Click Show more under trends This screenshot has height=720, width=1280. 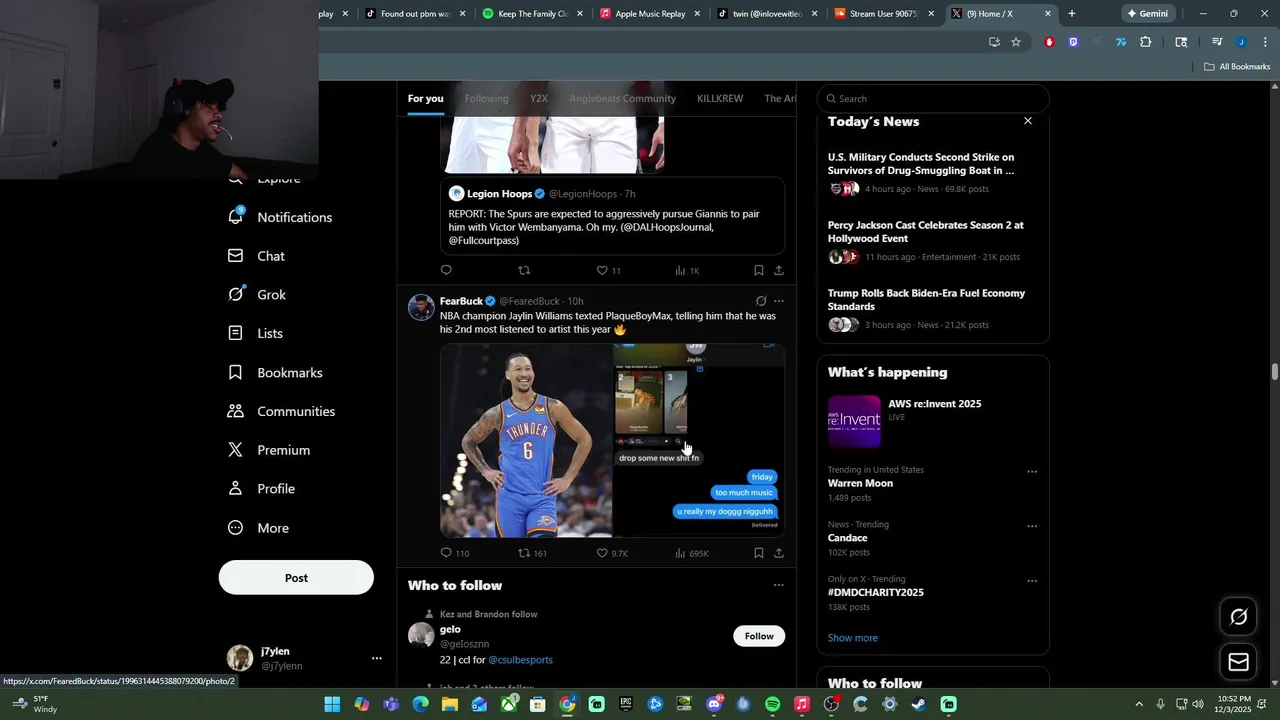click(853, 638)
